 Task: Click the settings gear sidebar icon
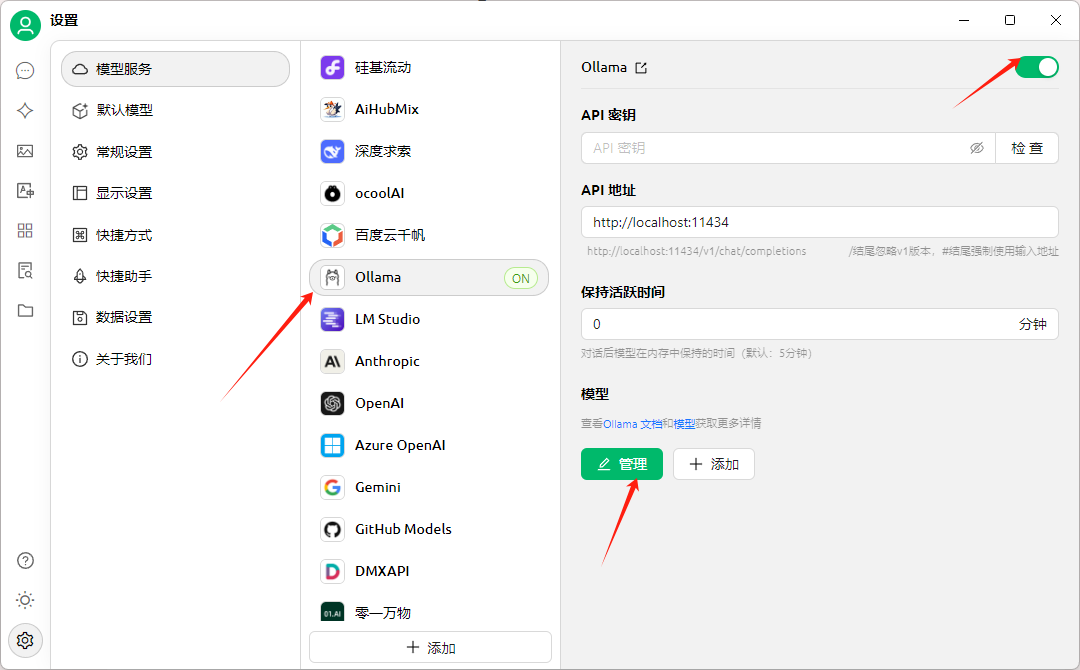[25, 640]
